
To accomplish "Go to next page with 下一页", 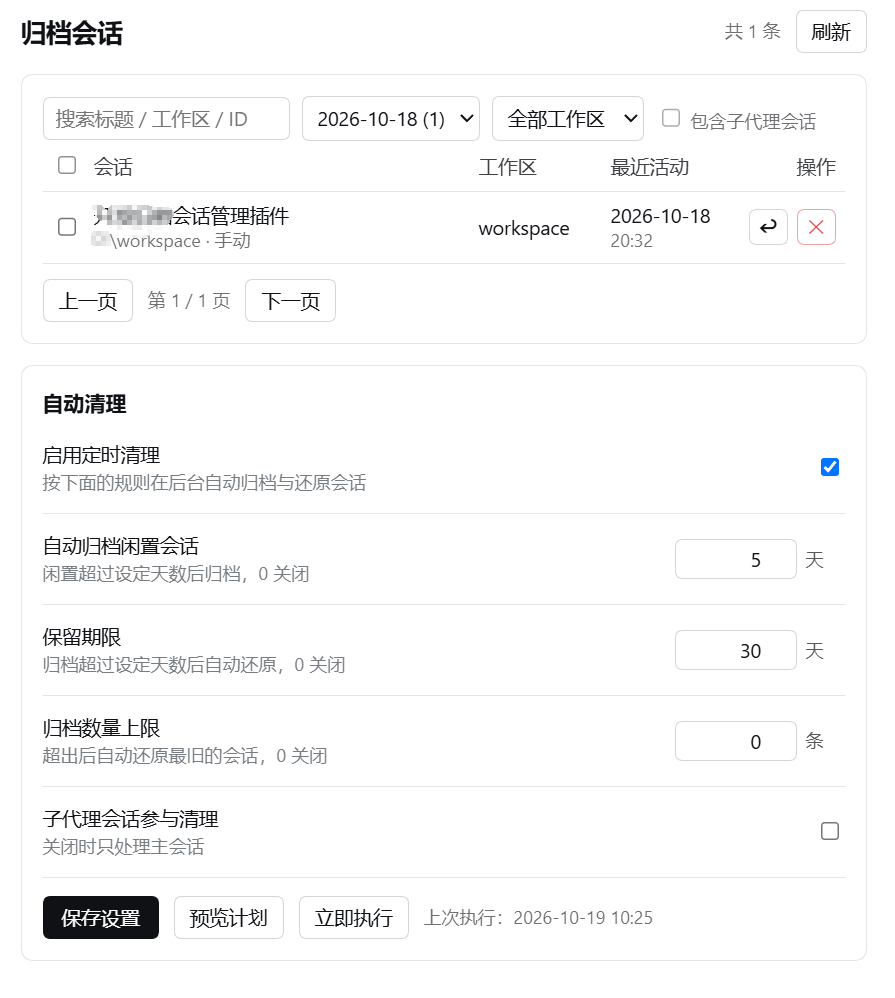I will (290, 300).
